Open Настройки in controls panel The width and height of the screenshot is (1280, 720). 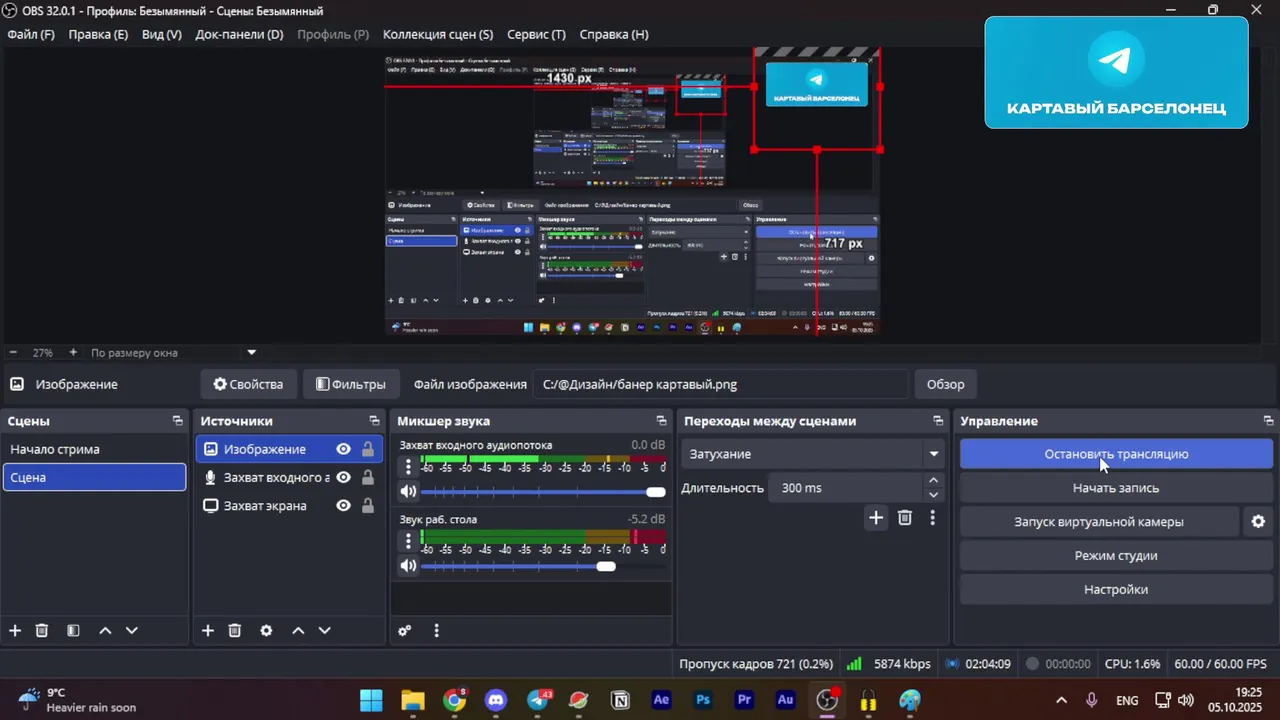point(1116,589)
